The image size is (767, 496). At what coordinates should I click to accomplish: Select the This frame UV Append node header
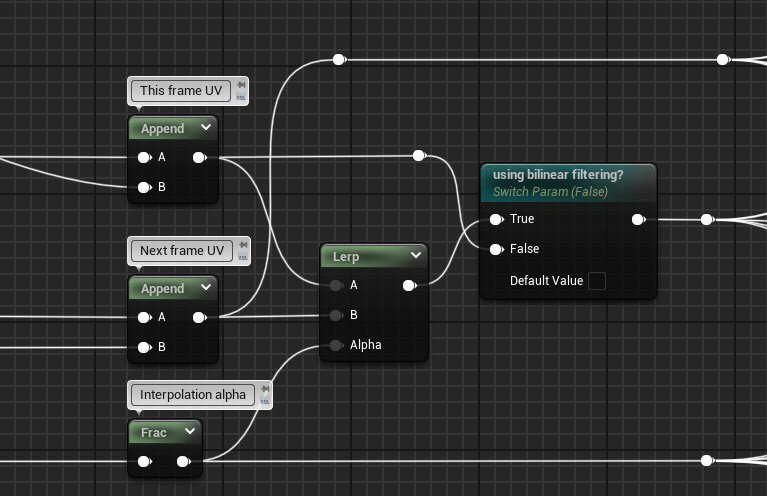coord(173,129)
